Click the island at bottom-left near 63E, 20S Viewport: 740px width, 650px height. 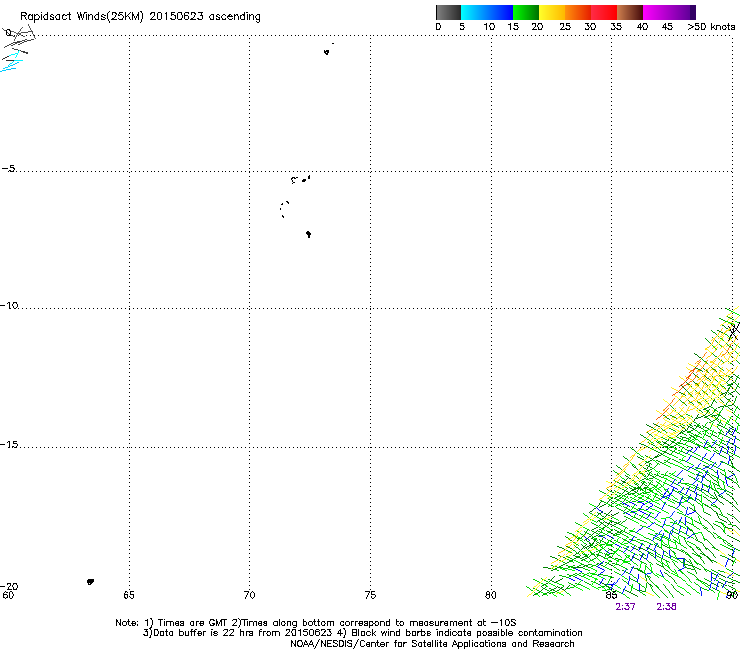point(90,582)
